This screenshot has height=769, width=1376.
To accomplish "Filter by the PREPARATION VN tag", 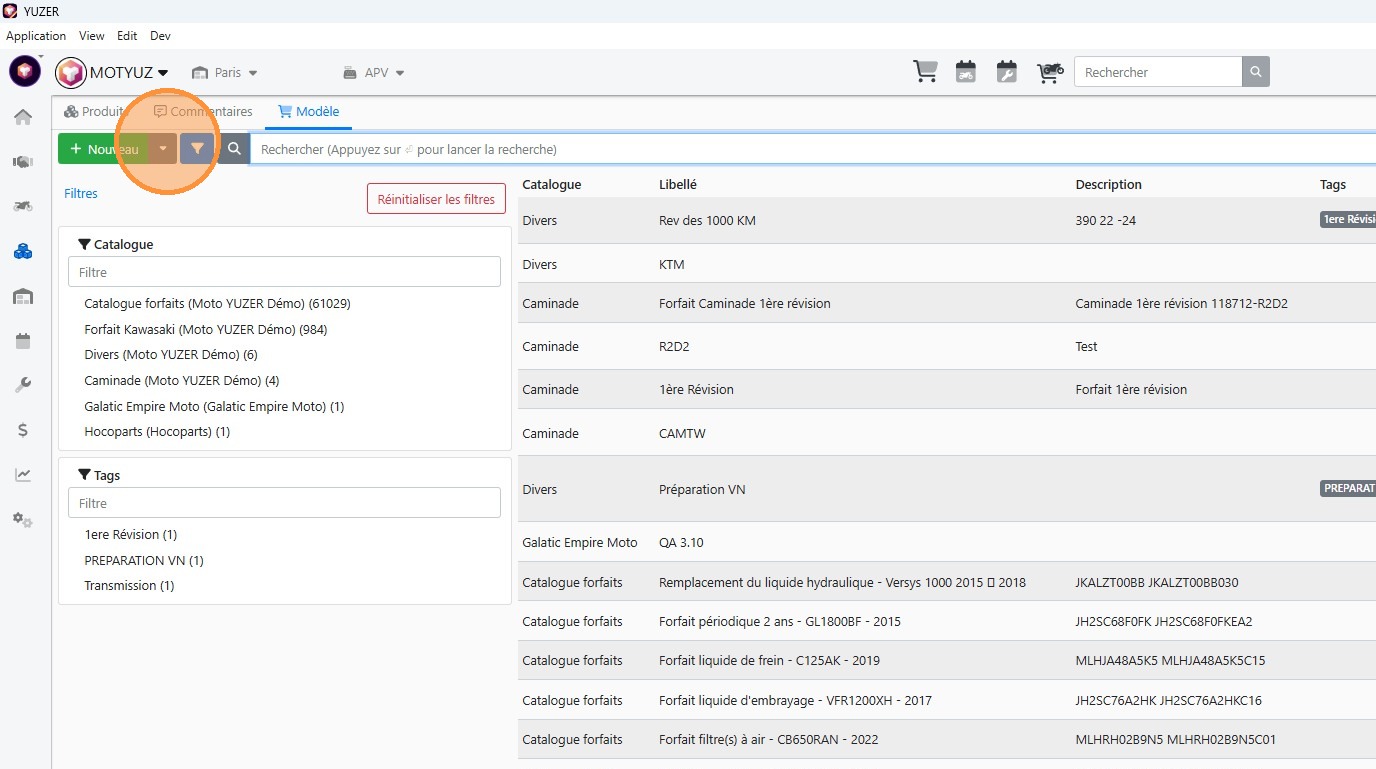I will tap(143, 560).
